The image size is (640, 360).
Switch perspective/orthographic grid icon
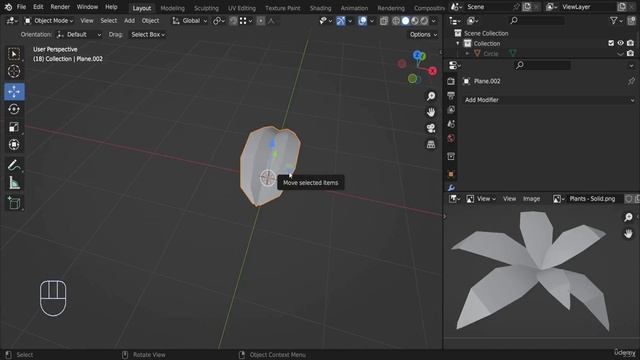tap(431, 144)
